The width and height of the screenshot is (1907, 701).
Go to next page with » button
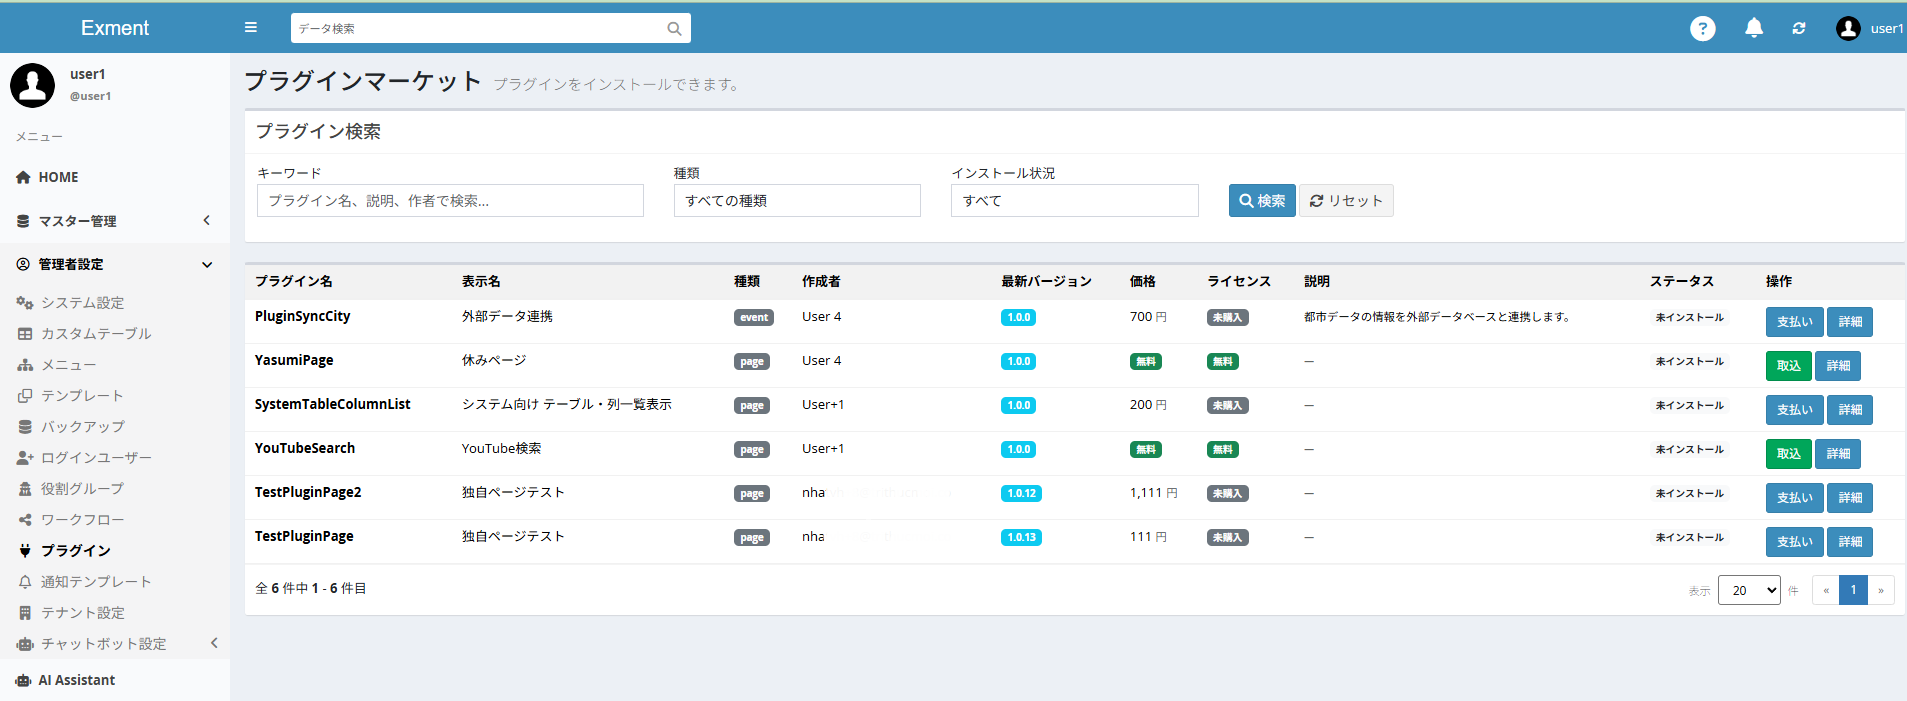click(x=1881, y=590)
